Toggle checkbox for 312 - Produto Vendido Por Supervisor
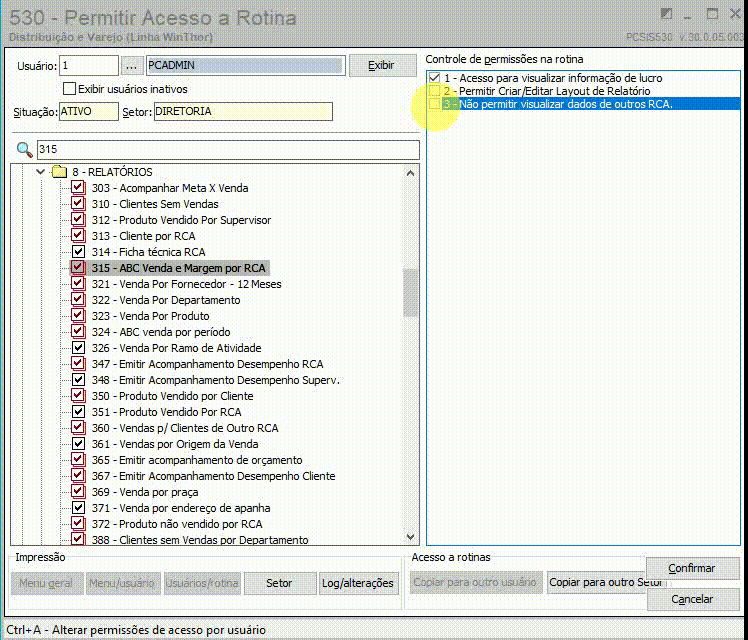 78,219
